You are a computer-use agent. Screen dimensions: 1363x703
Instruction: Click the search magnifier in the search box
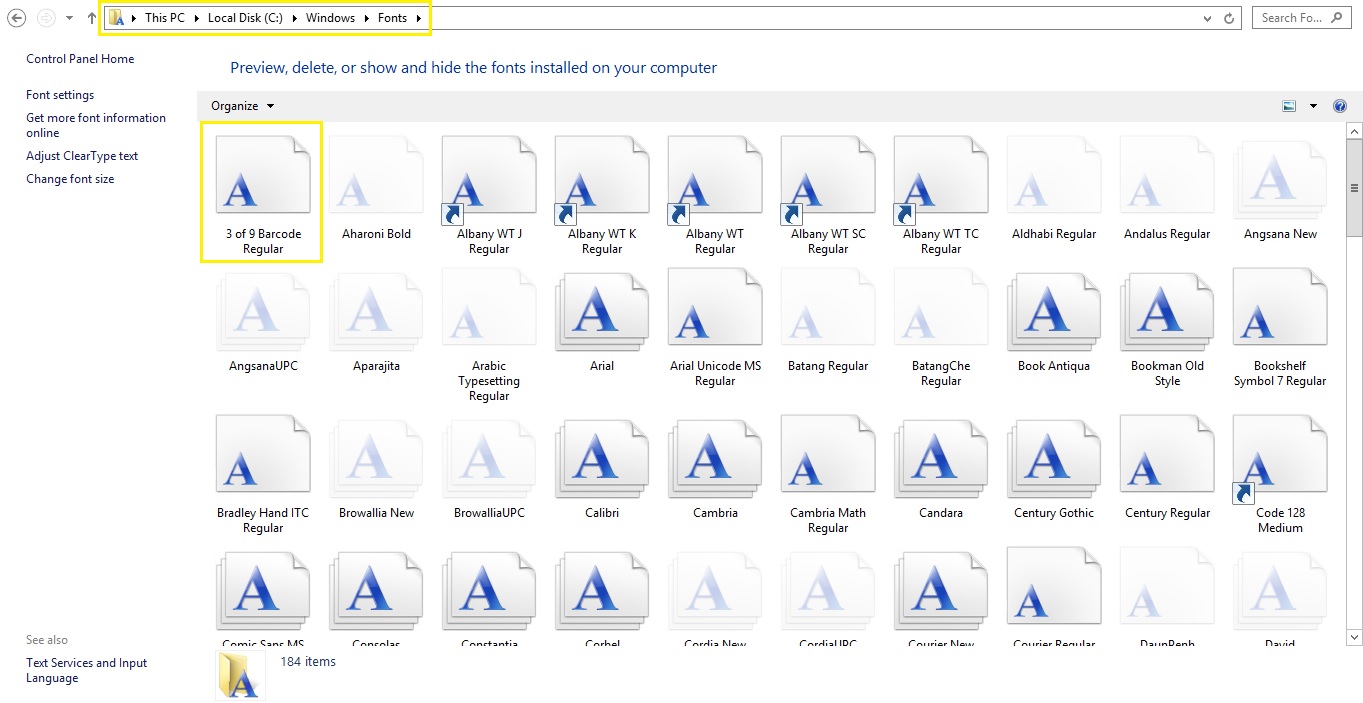1337,17
